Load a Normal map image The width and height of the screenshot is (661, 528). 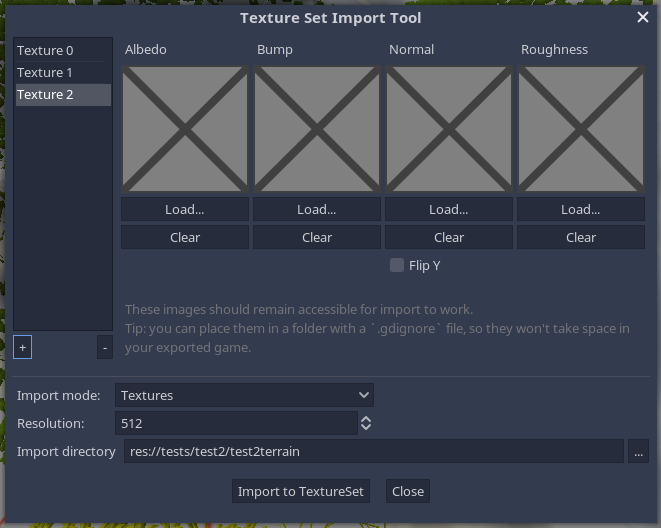pyautogui.click(x=449, y=209)
